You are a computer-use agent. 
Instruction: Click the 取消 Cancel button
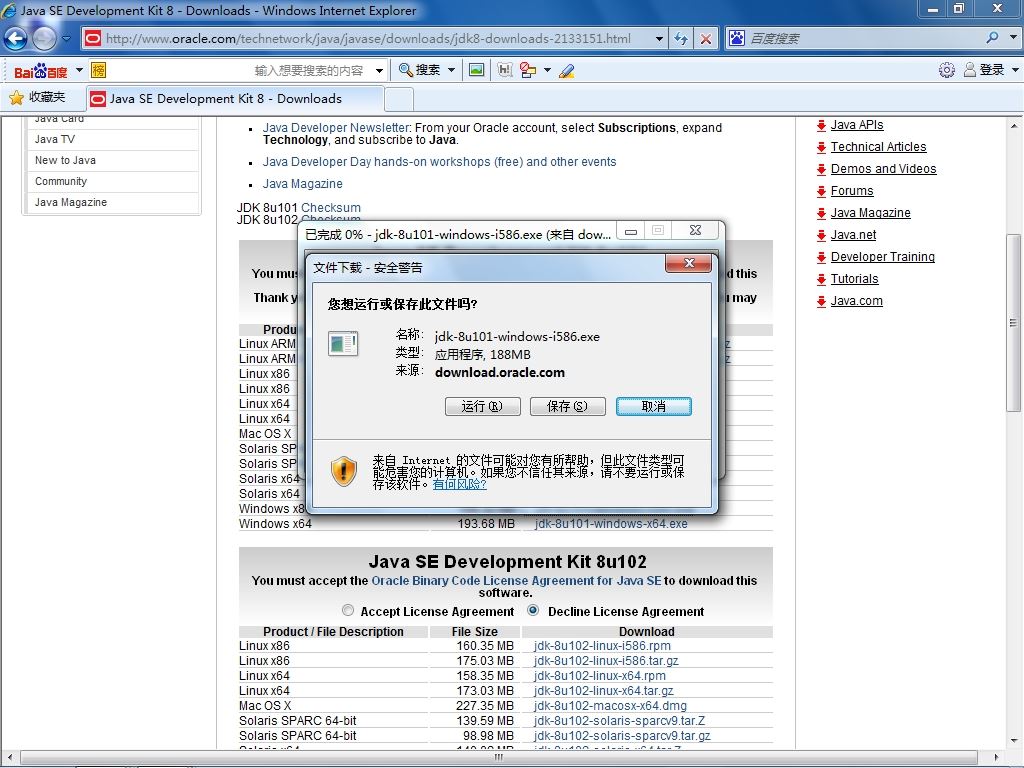(x=654, y=406)
